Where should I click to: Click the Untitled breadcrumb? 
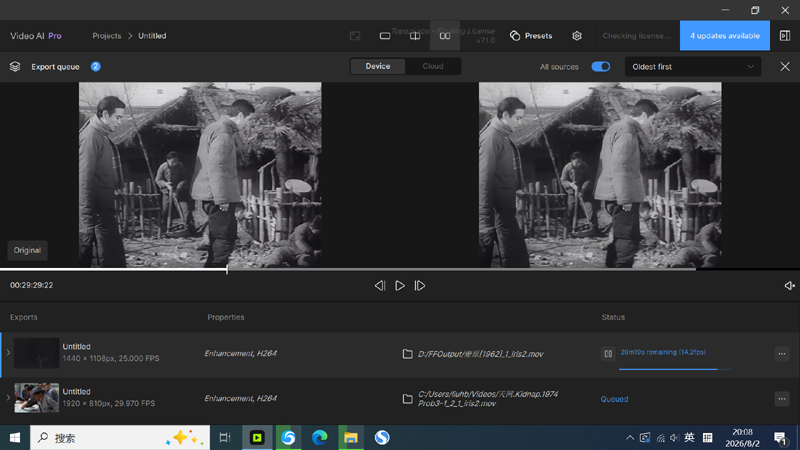point(152,36)
